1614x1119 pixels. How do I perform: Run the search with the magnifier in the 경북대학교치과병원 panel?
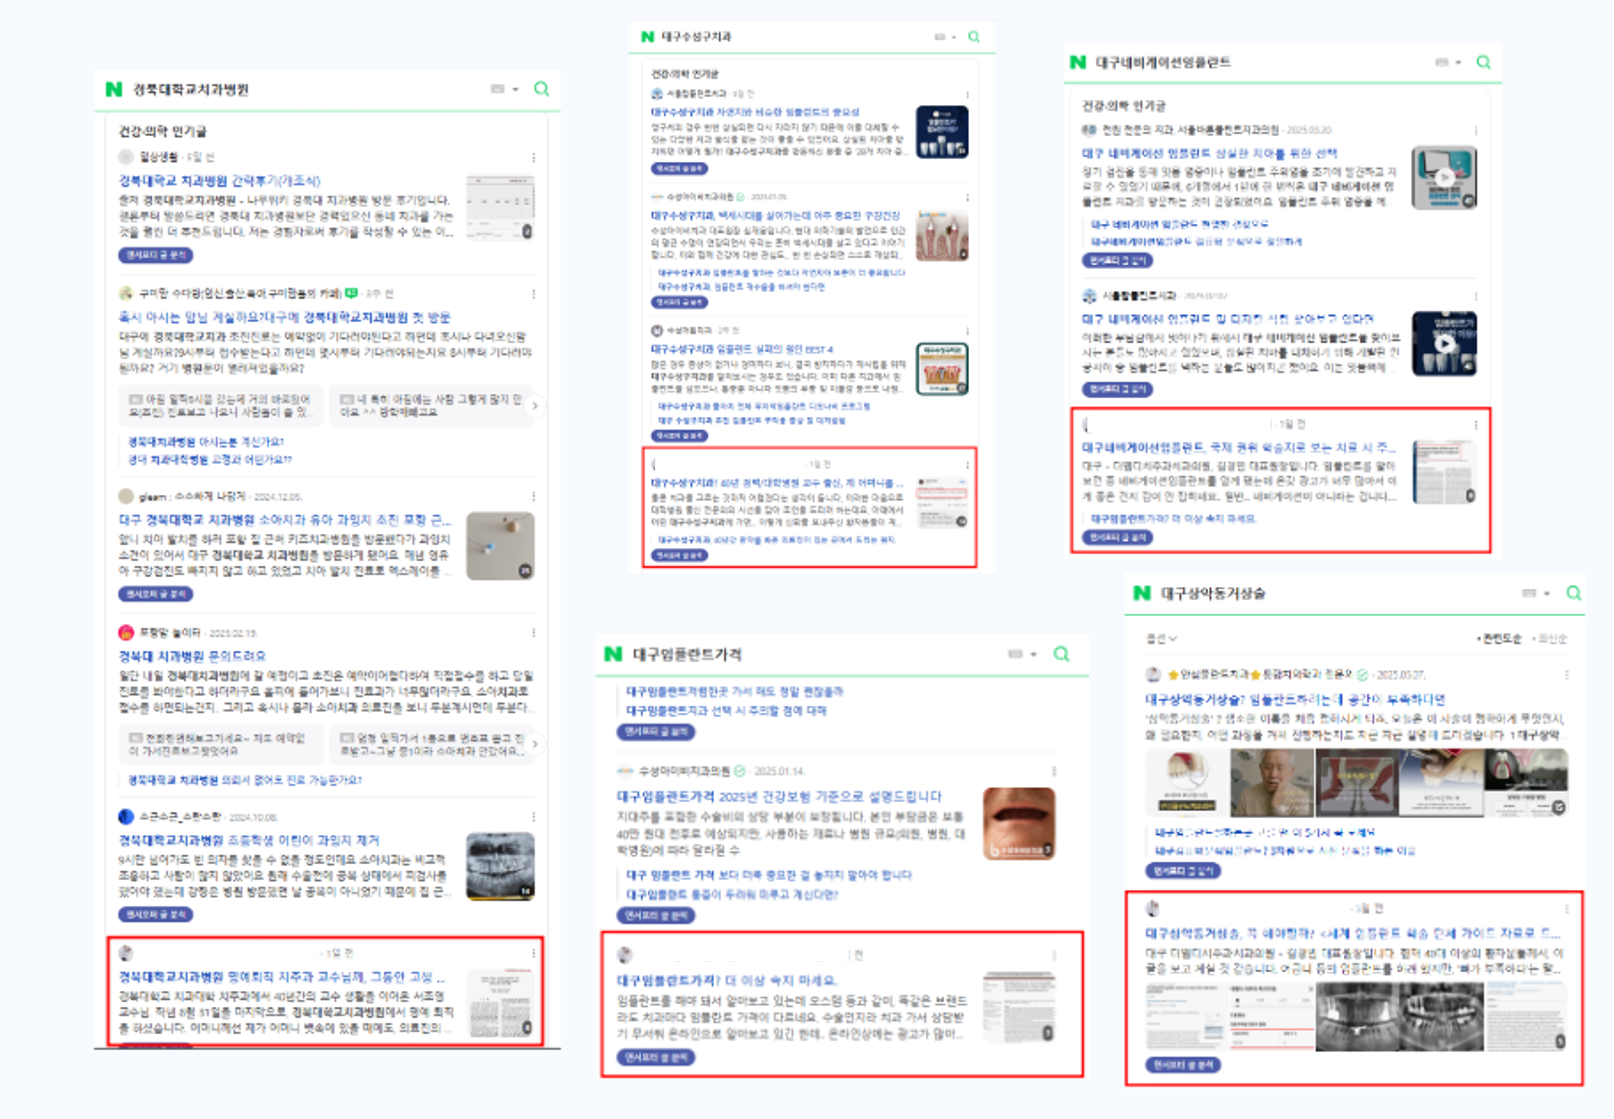(542, 89)
